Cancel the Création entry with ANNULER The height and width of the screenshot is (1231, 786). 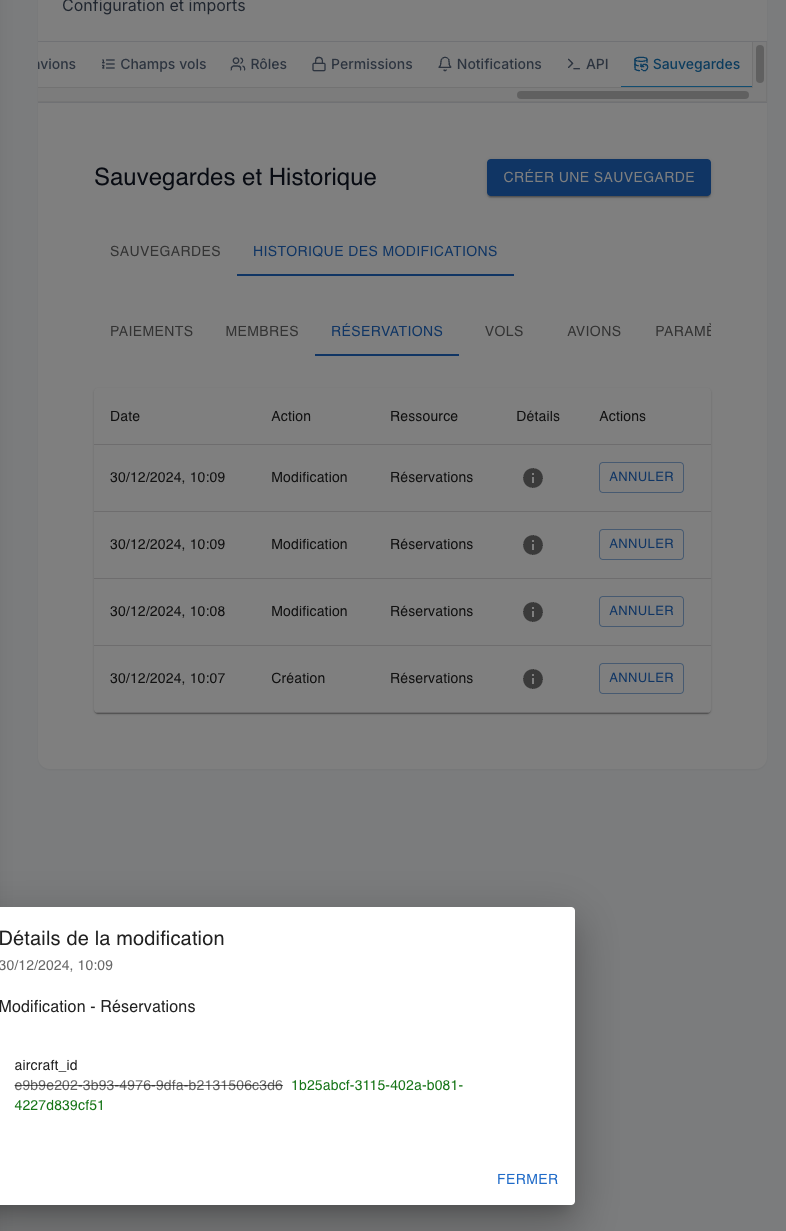(641, 678)
